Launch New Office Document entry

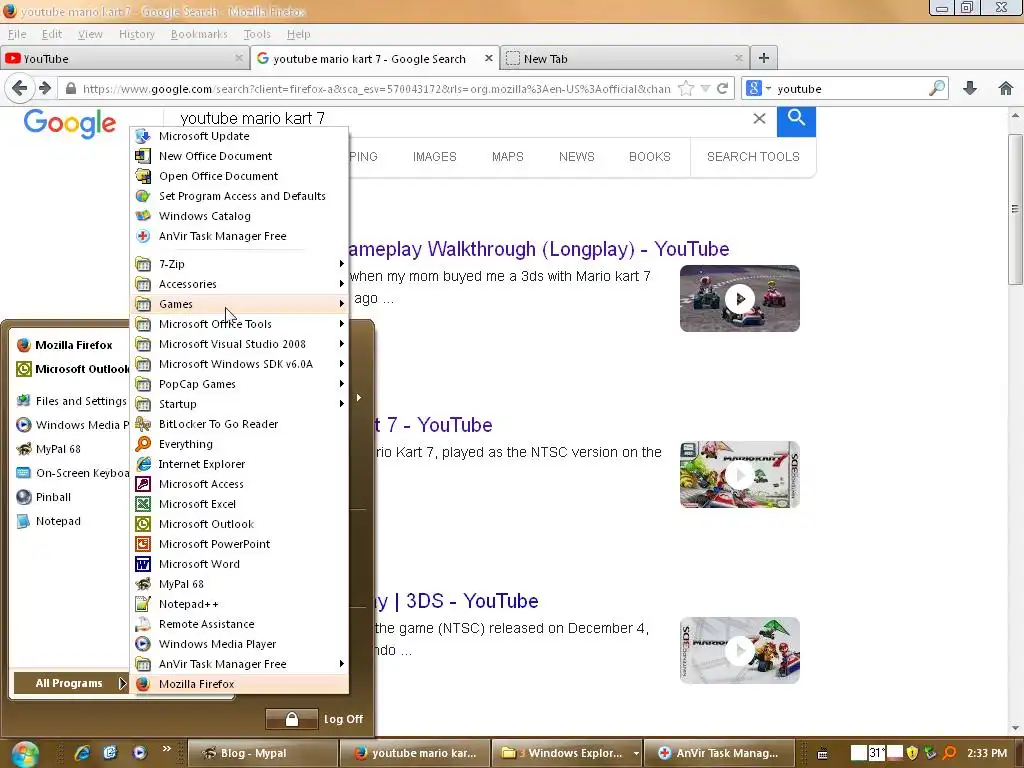coord(239,156)
